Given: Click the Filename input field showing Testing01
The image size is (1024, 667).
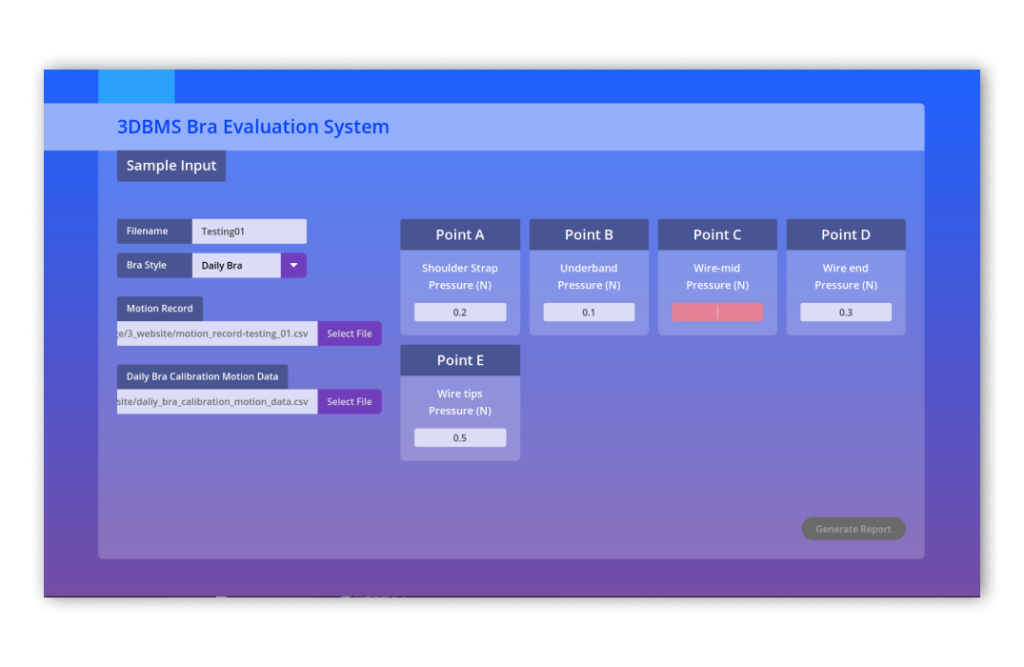Looking at the screenshot, I should pos(249,231).
